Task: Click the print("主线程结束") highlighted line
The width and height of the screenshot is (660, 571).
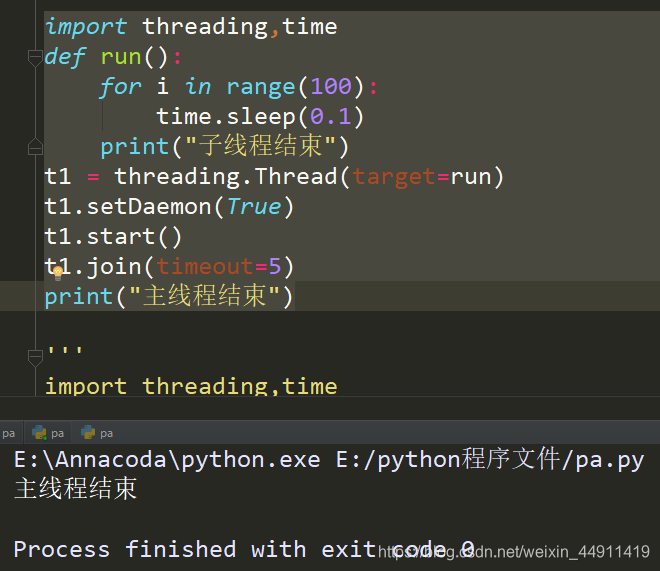Action: (x=169, y=296)
